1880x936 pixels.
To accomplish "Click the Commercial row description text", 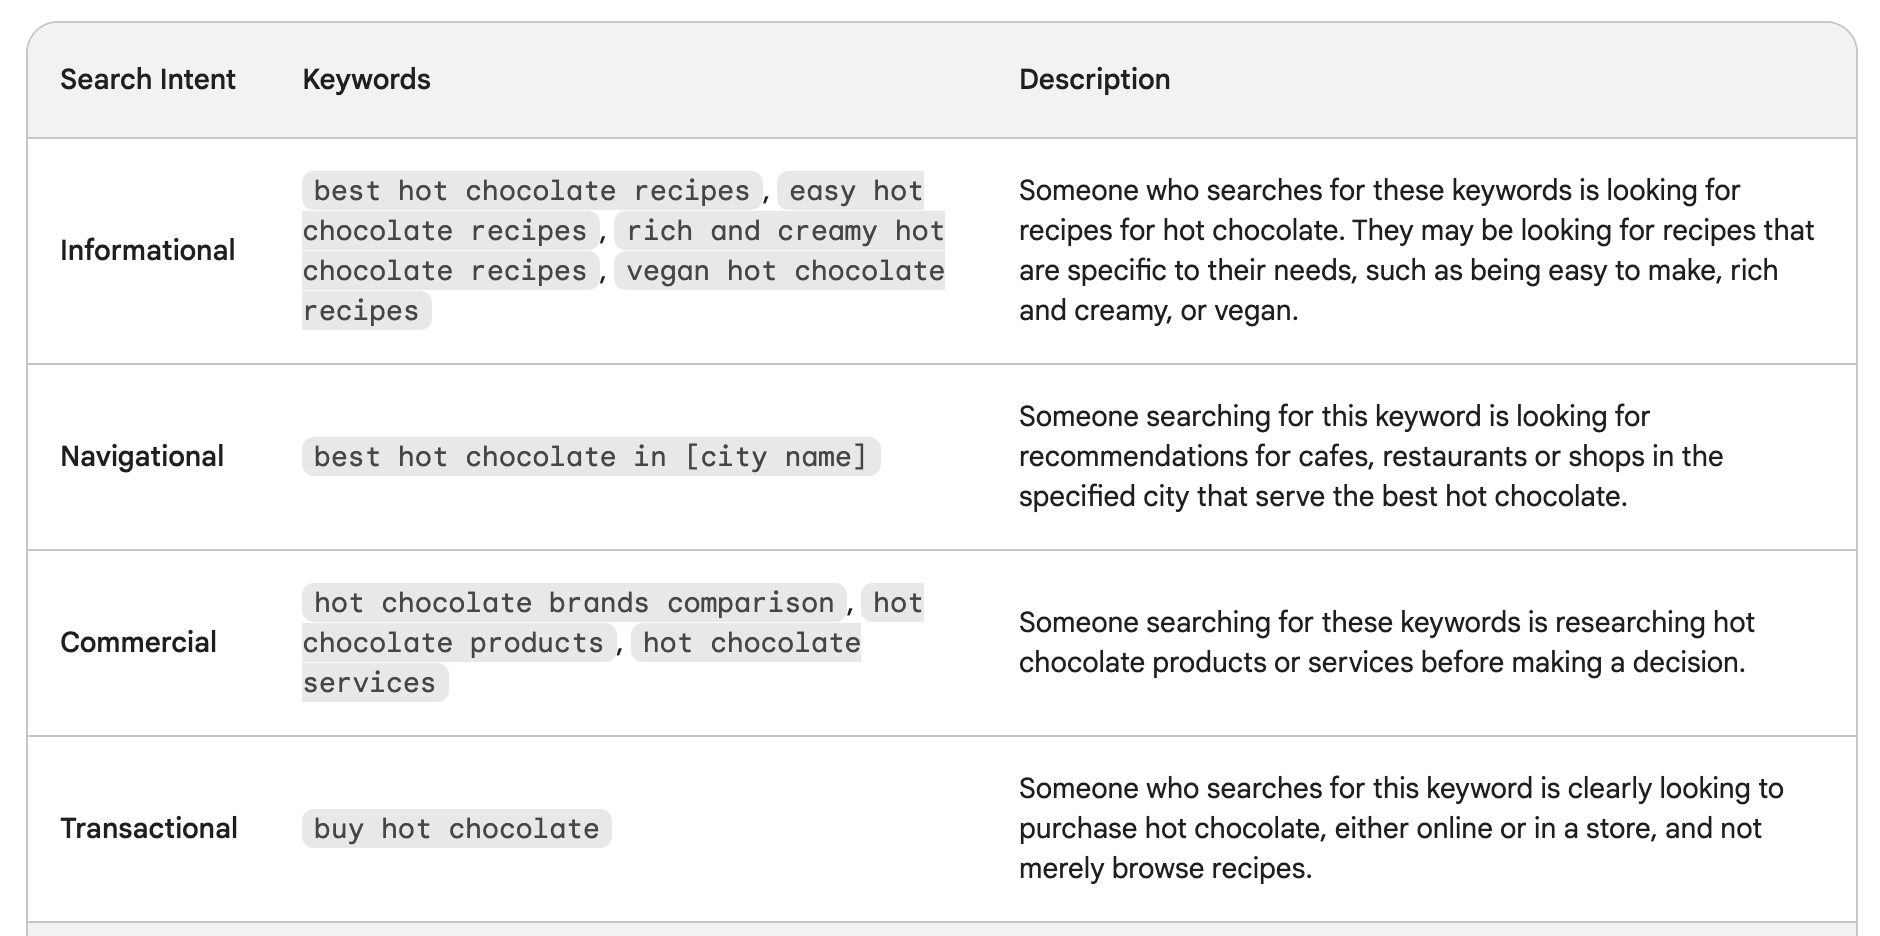I will [x=1385, y=642].
